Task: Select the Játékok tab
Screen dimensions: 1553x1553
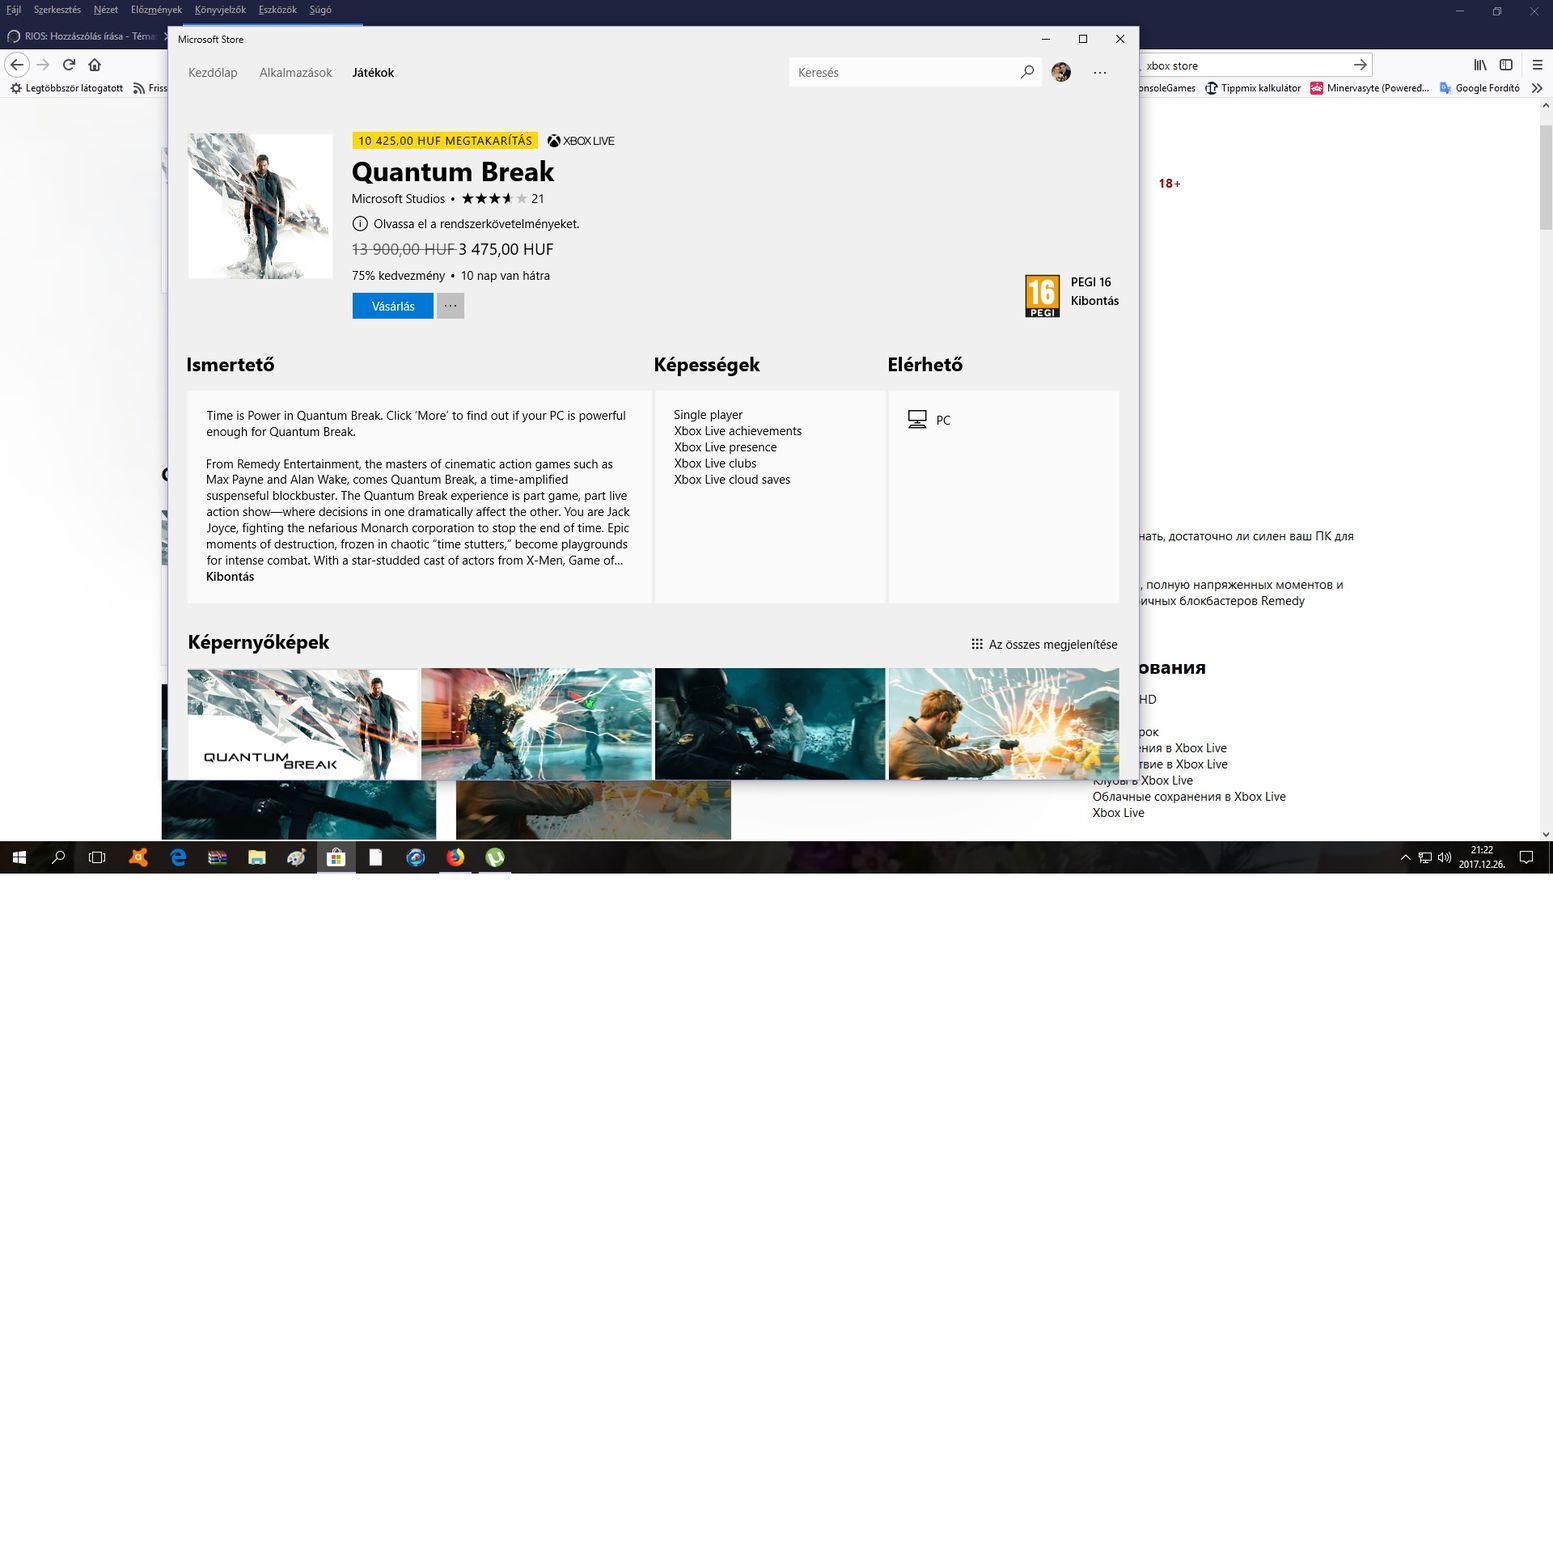Action: (x=373, y=72)
